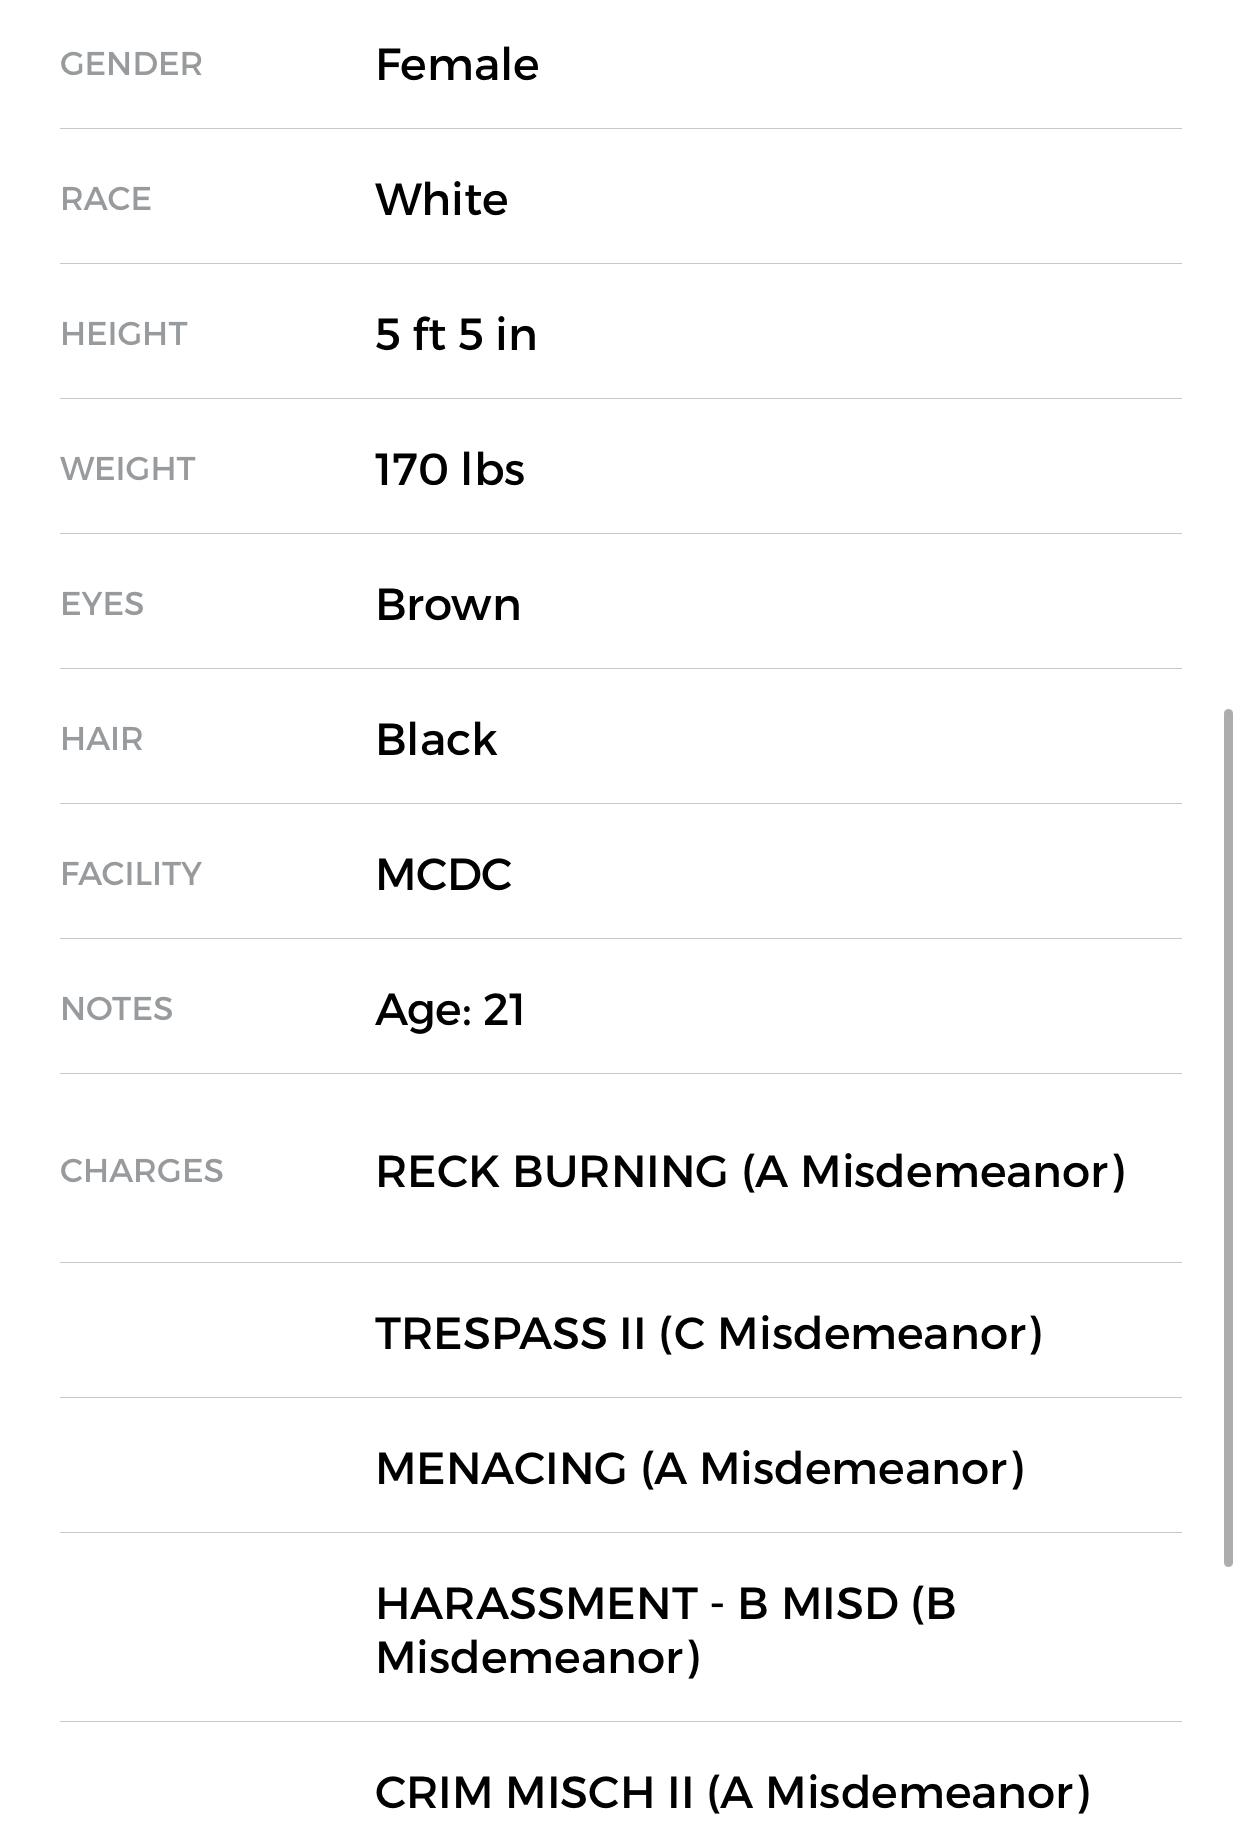
Task: Click the HEIGHT field label
Action: click(x=123, y=334)
